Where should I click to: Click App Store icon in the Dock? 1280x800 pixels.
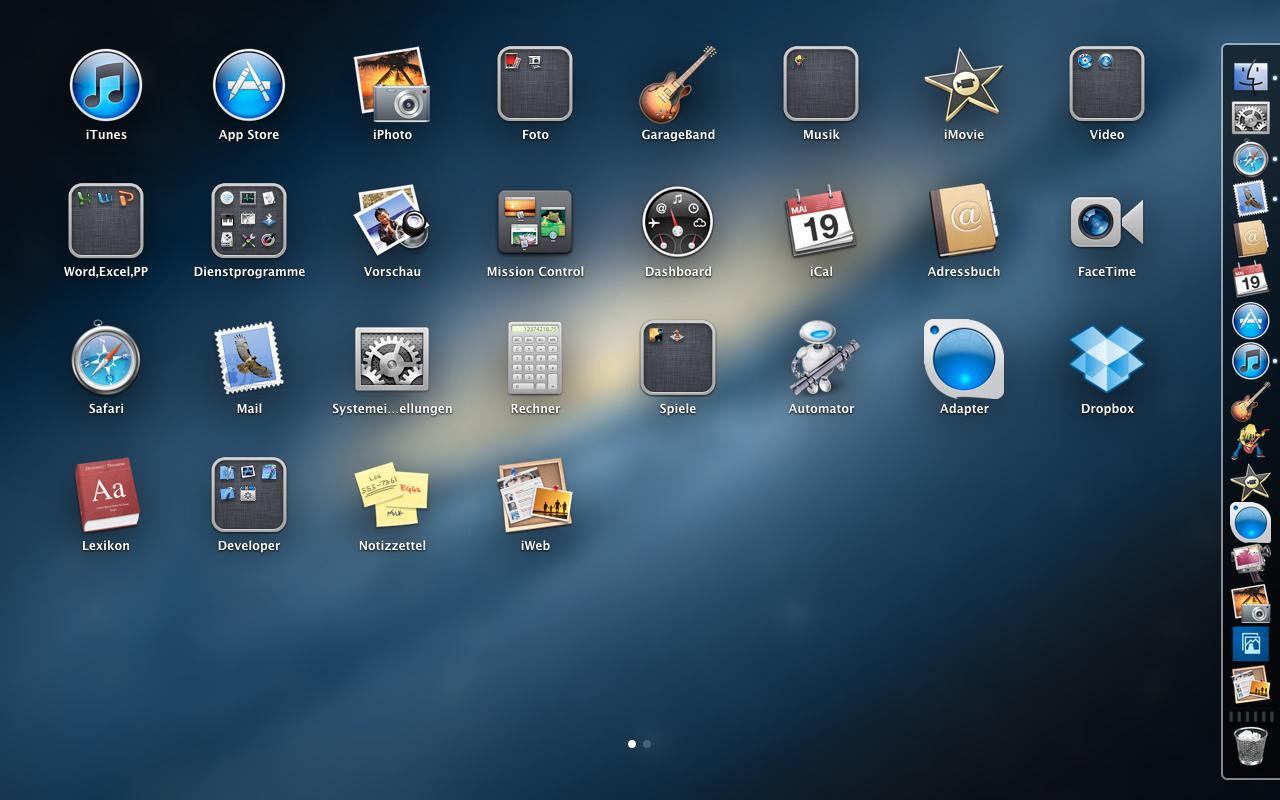1250,321
